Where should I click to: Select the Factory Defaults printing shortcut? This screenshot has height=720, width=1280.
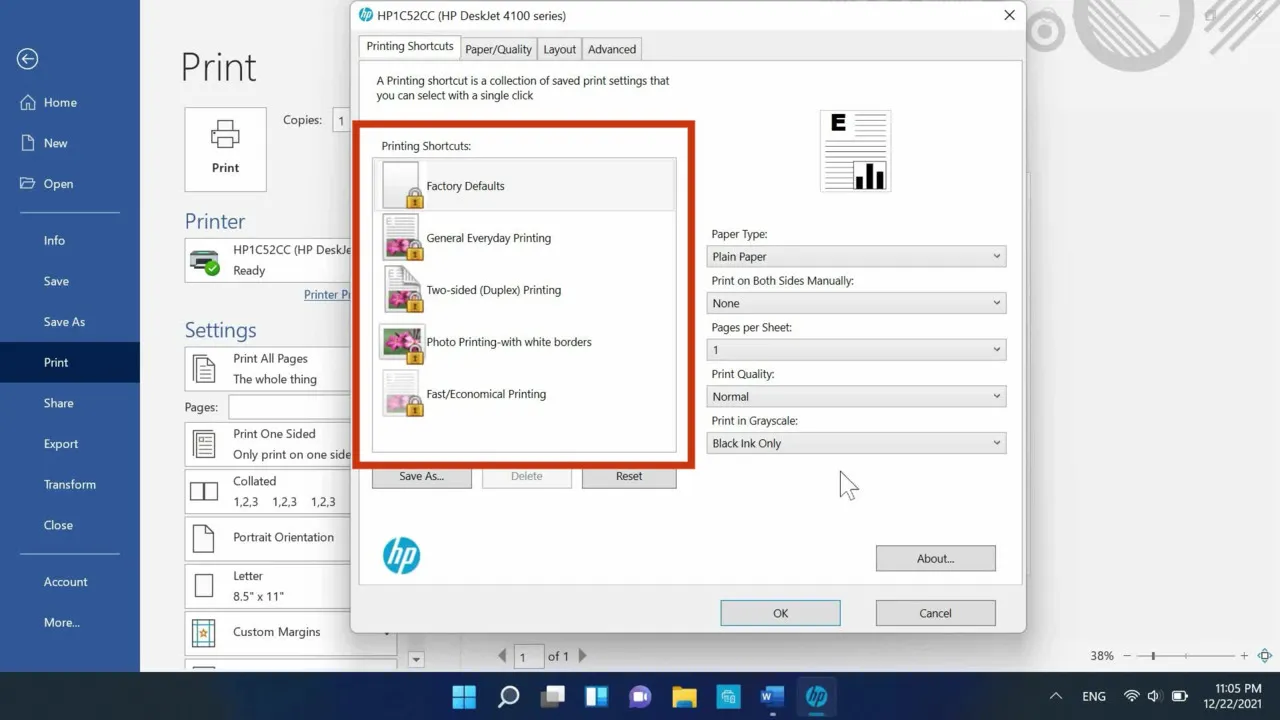[465, 185]
